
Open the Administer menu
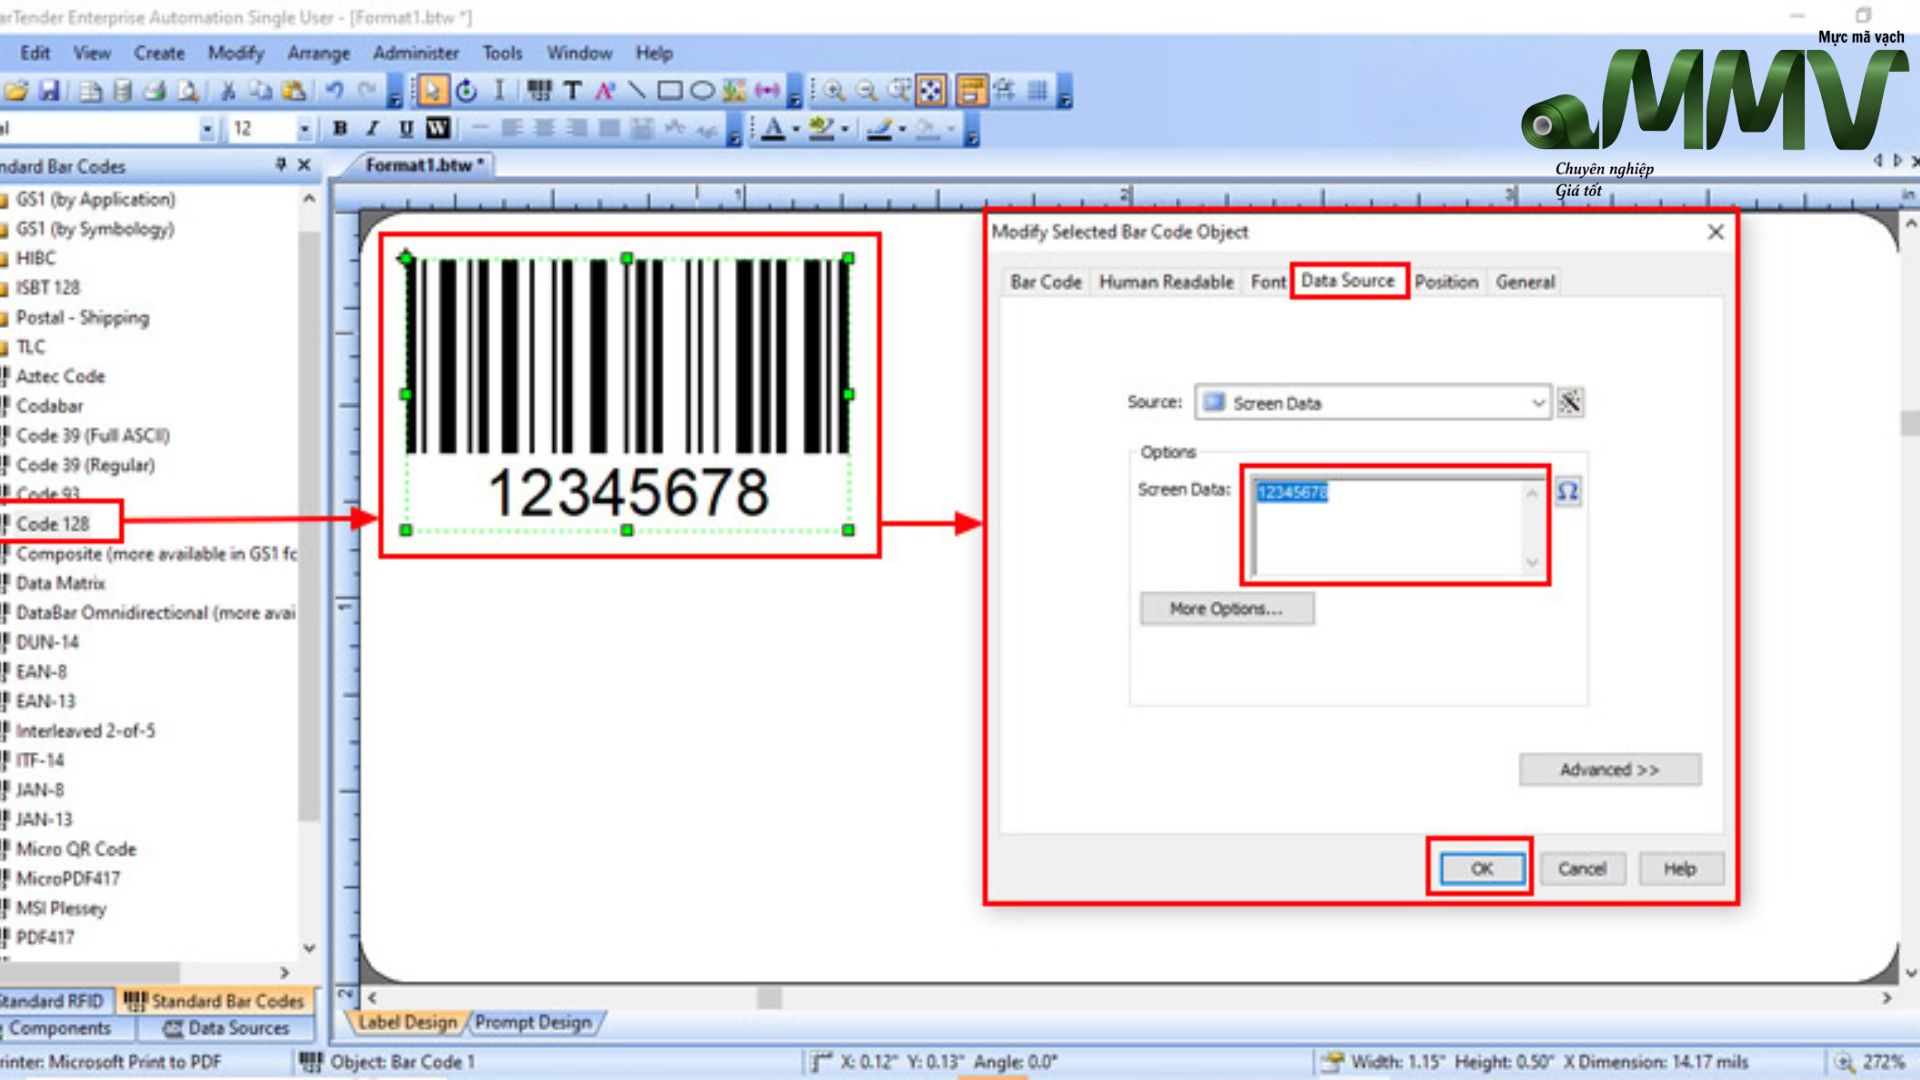click(416, 53)
